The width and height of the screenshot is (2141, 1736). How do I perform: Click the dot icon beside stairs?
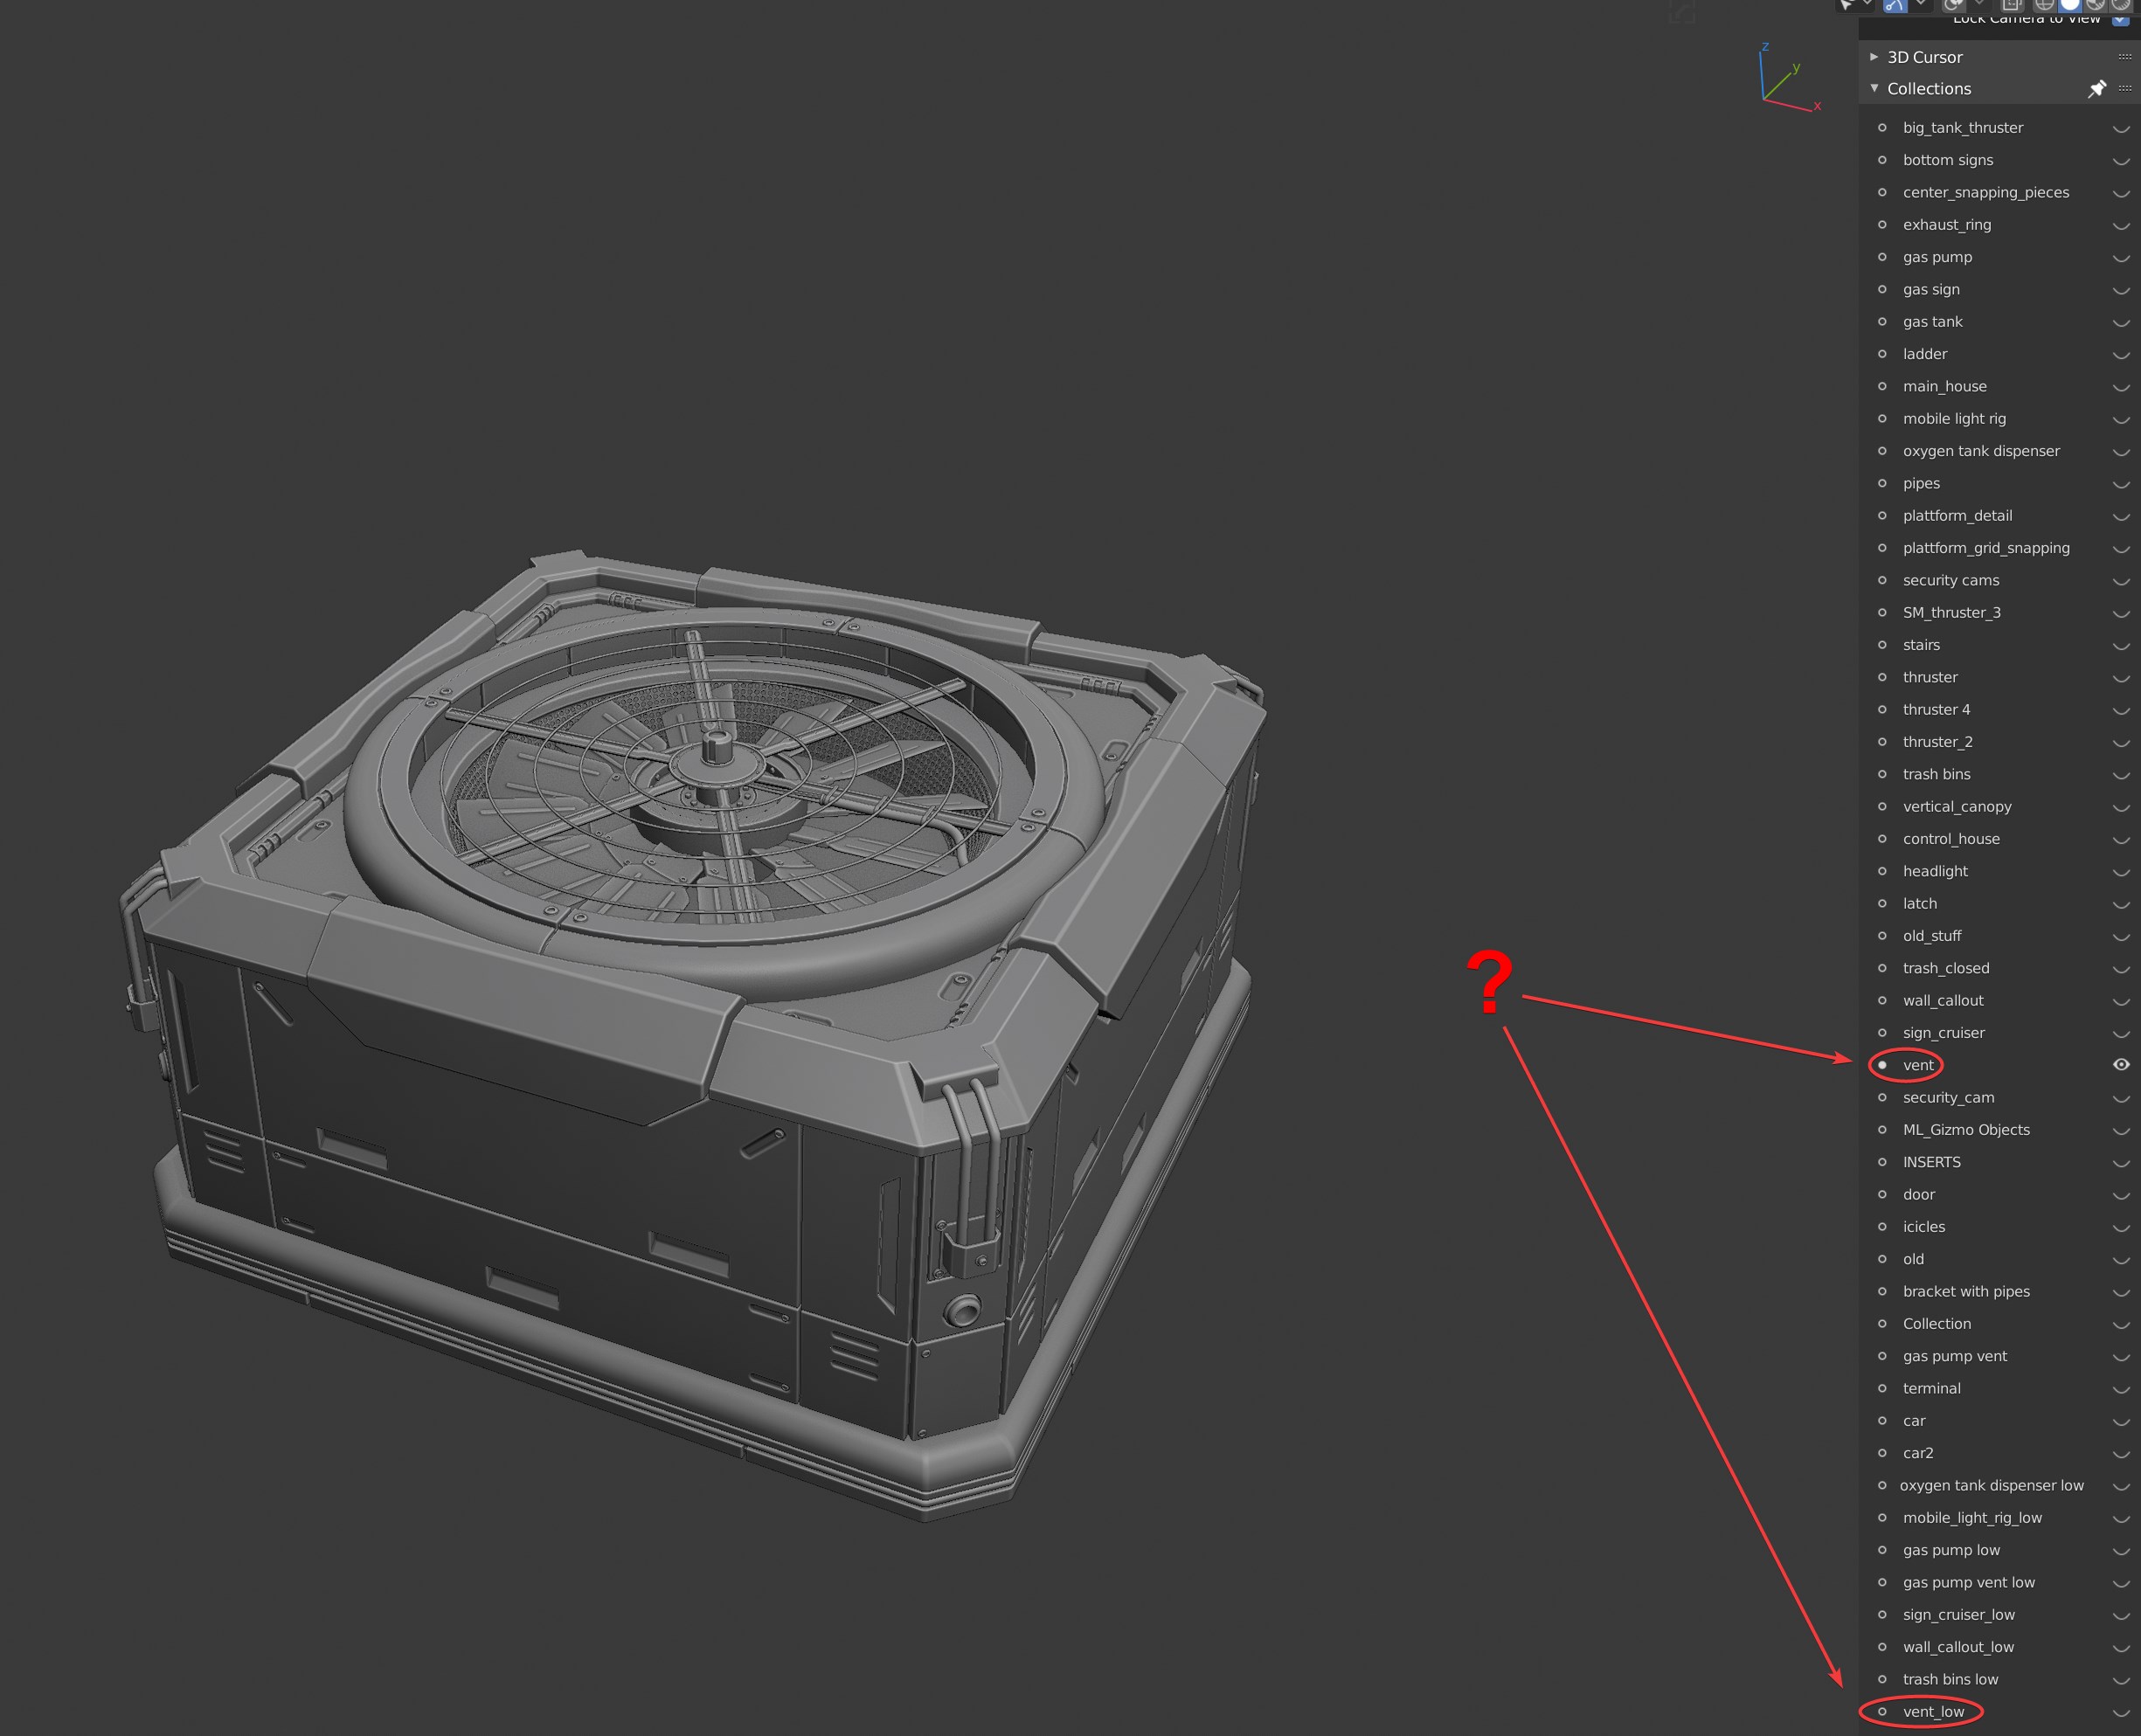coord(1882,645)
